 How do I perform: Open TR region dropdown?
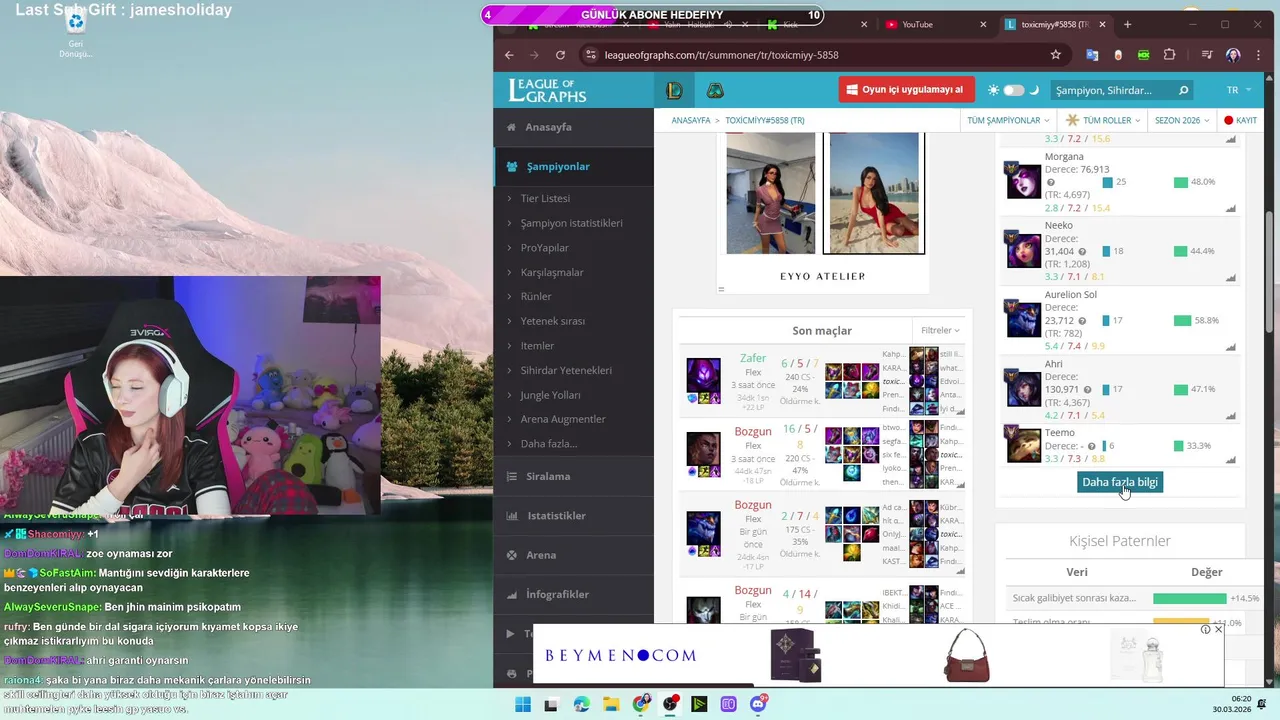click(x=1238, y=90)
